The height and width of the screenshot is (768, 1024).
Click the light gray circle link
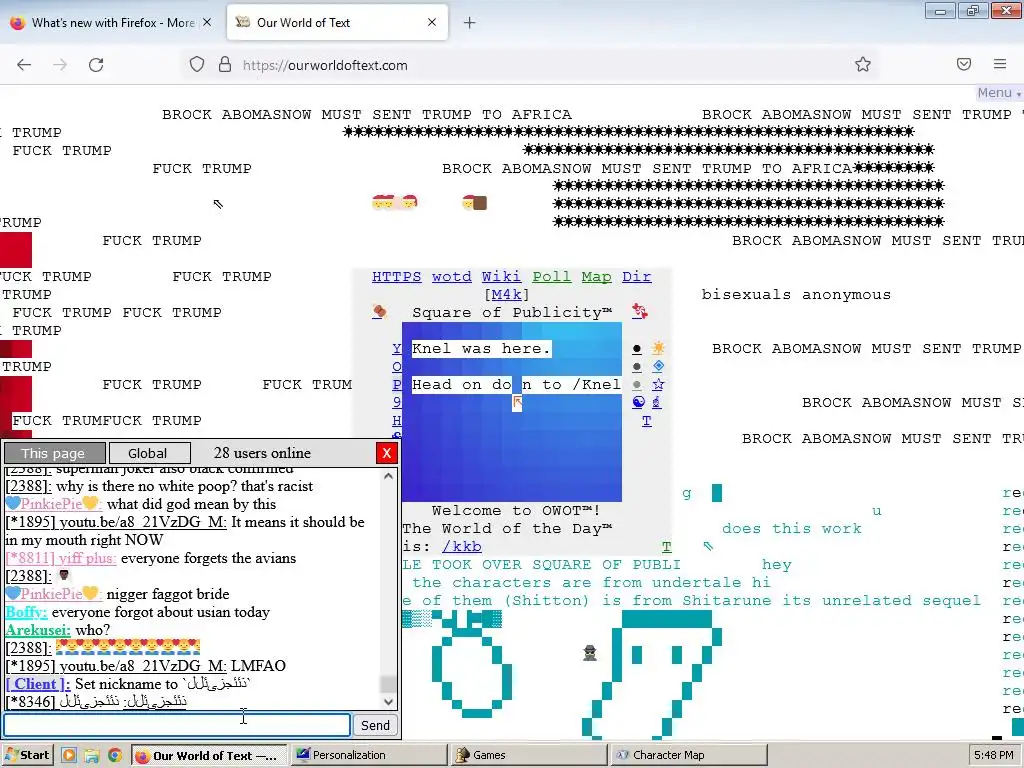[x=637, y=385]
